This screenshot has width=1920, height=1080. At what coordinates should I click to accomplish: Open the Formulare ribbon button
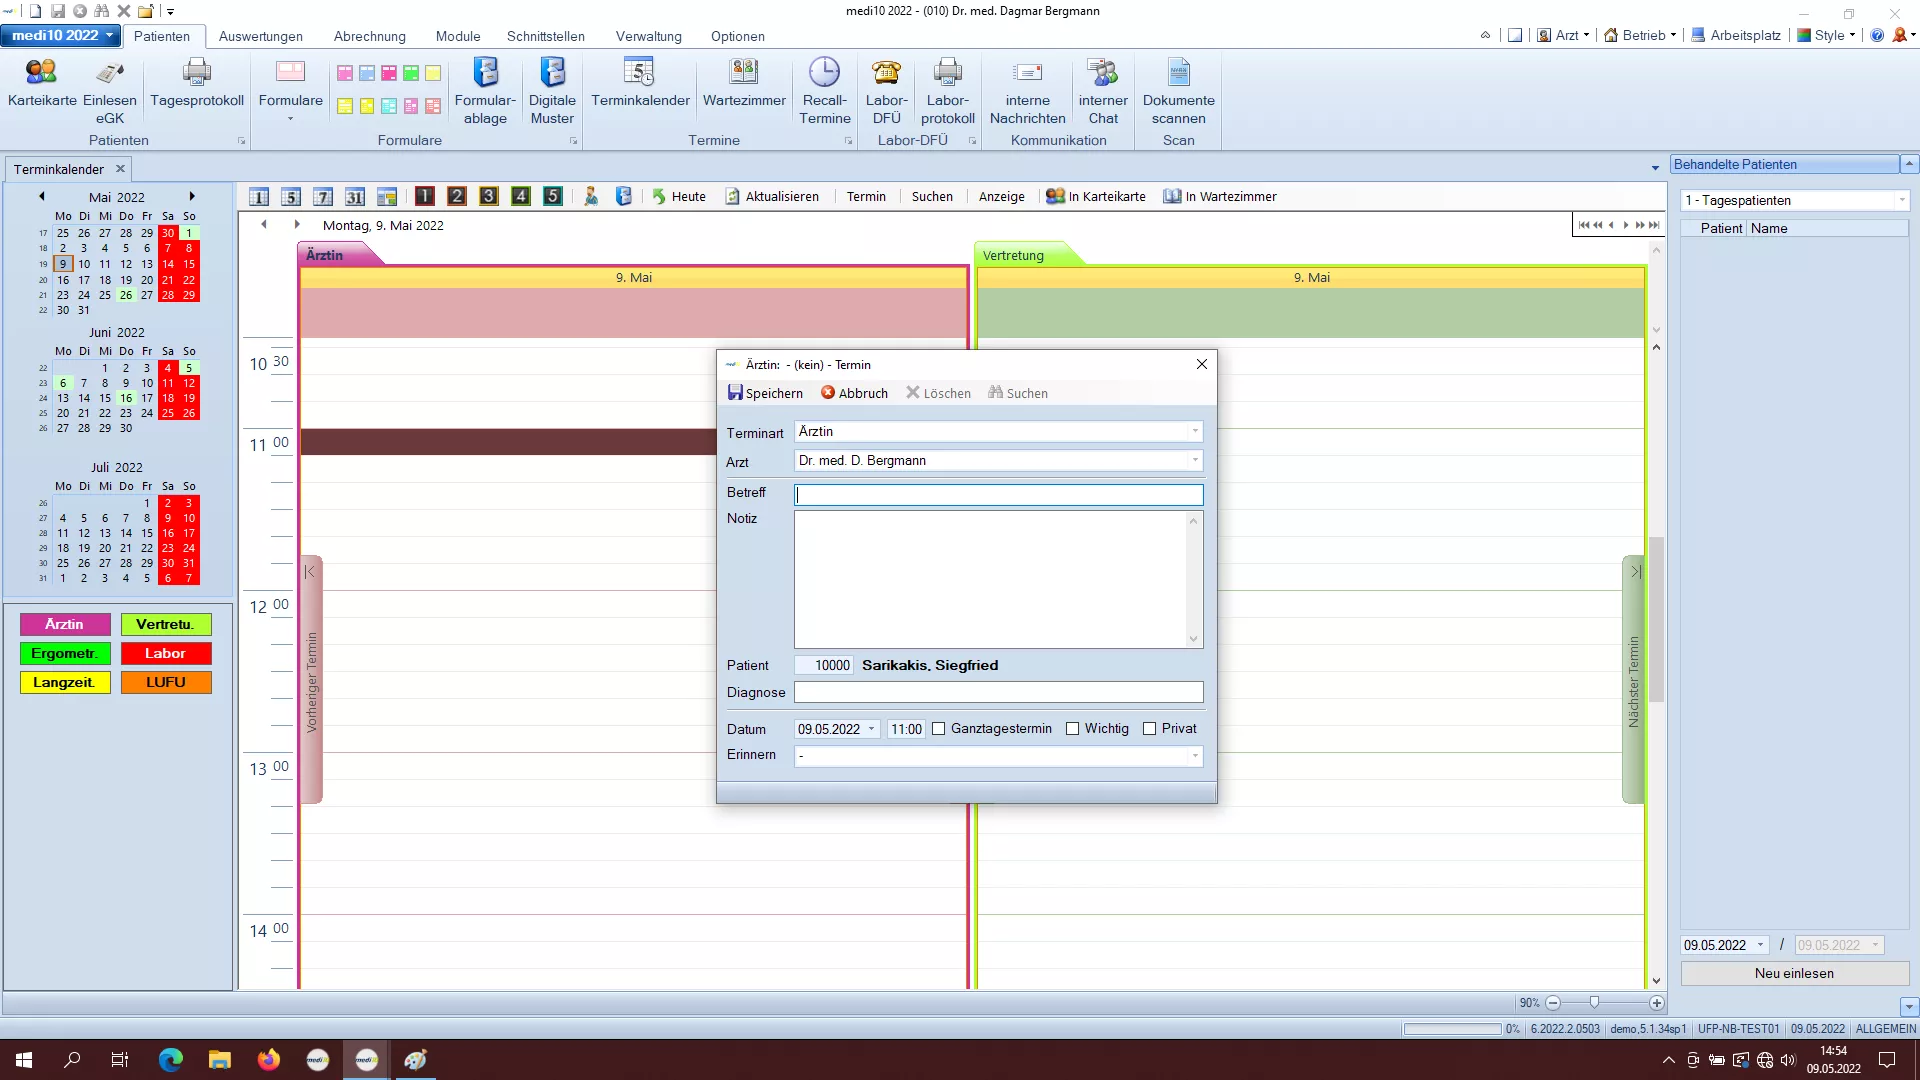pyautogui.click(x=291, y=90)
